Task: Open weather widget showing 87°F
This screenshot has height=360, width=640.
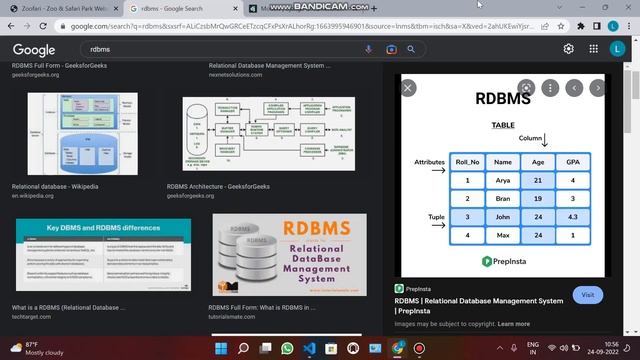Action: (37, 348)
